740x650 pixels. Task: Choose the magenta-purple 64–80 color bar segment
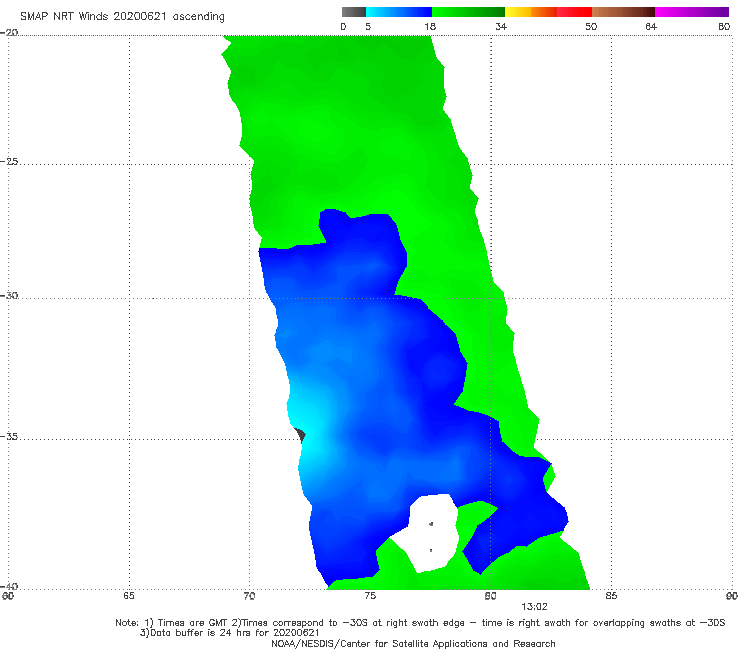tap(692, 12)
